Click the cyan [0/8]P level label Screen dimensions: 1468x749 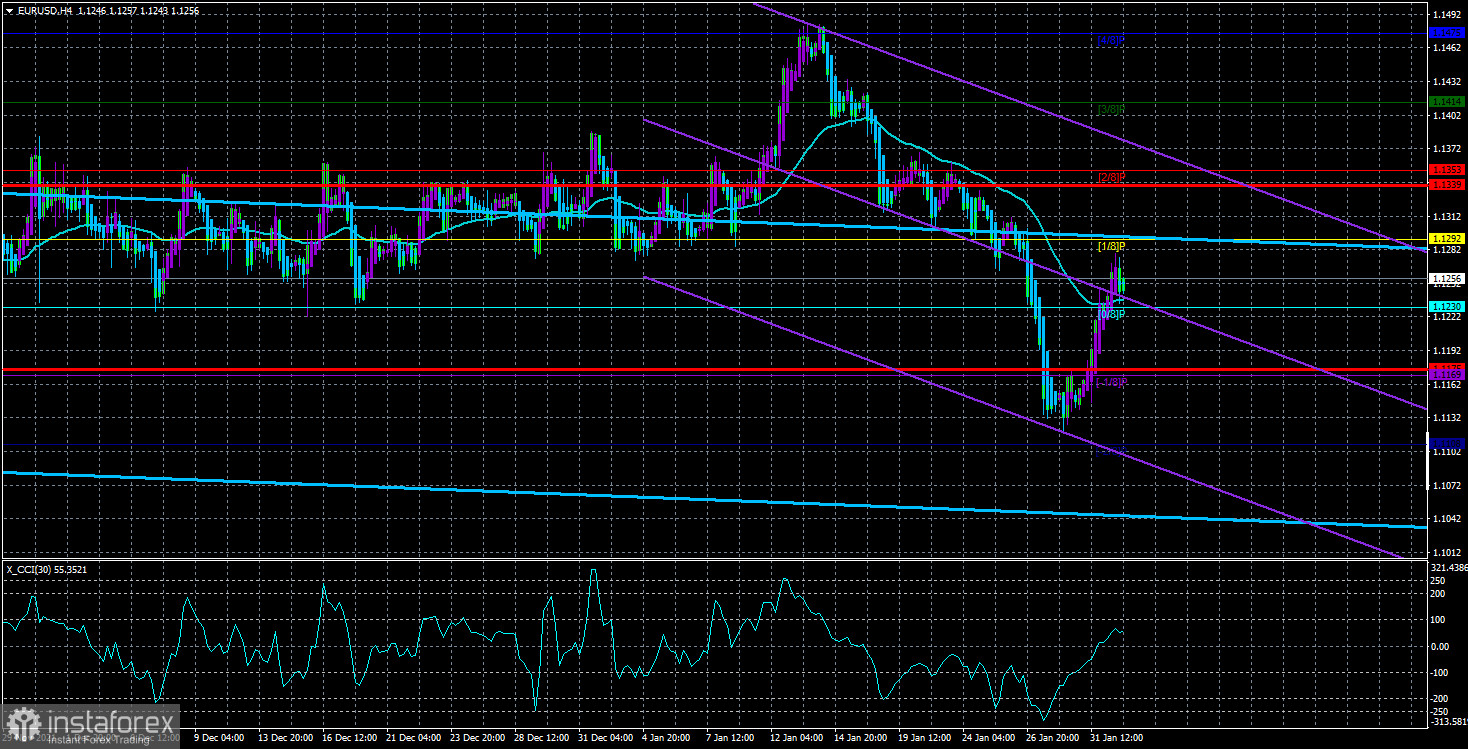tap(1111, 314)
